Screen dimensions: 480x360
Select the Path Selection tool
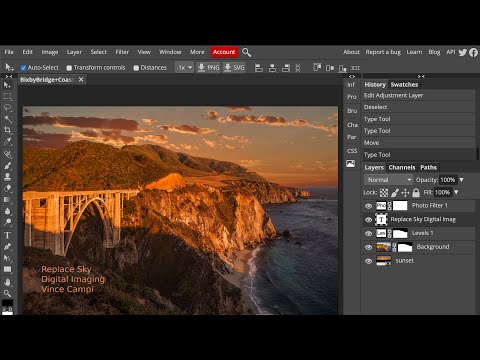[x=7, y=258]
